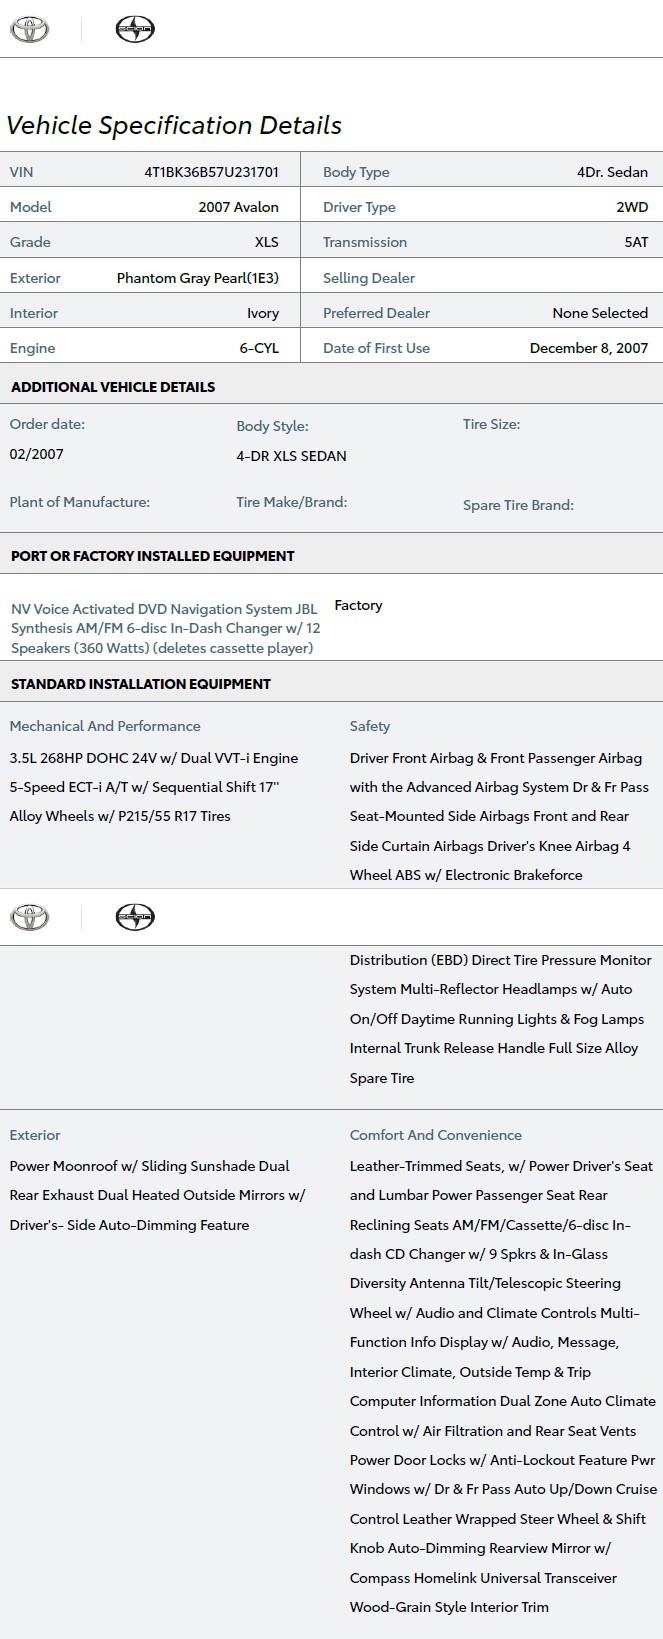663x1639 pixels.
Task: Click the 'Driver Front Airbag & Front Passenger Airbag' line
Action: [496, 758]
